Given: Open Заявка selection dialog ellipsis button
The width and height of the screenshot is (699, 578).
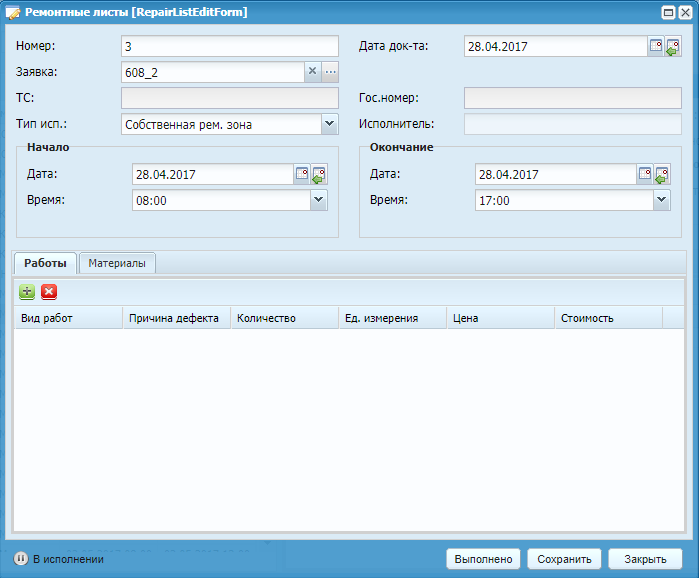Looking at the screenshot, I should point(330,72).
